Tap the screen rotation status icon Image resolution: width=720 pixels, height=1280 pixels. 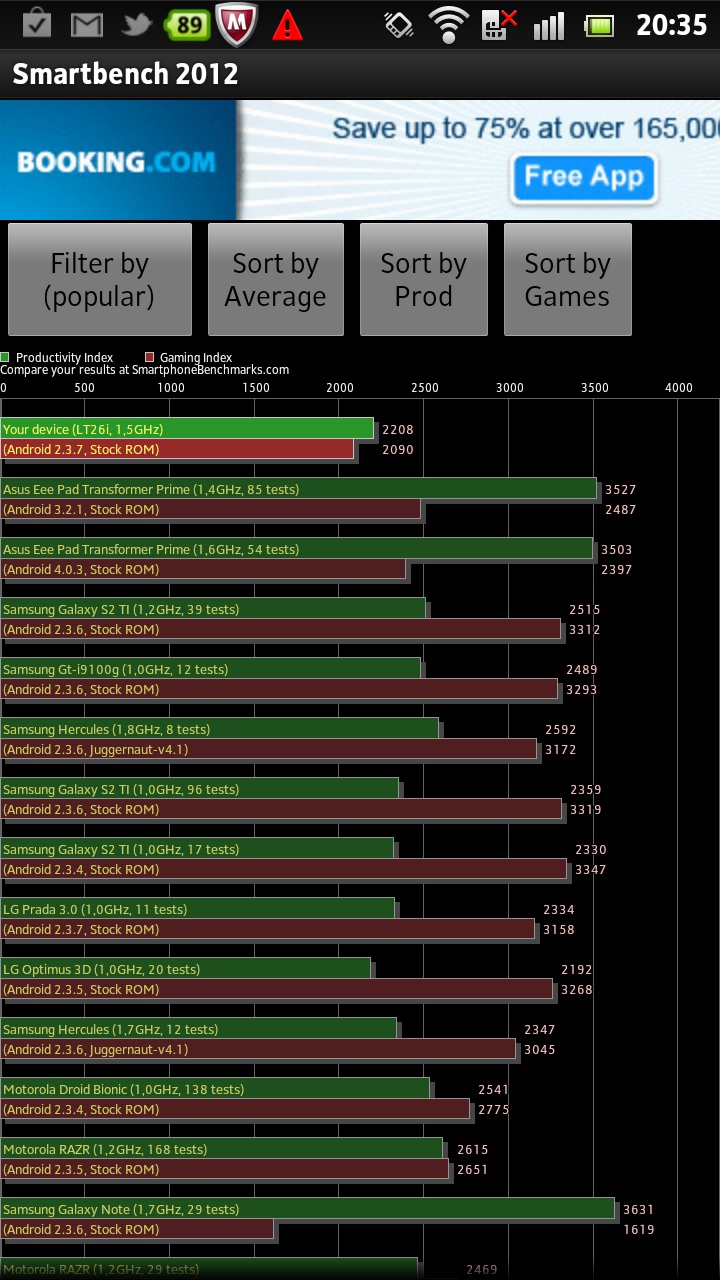398,24
